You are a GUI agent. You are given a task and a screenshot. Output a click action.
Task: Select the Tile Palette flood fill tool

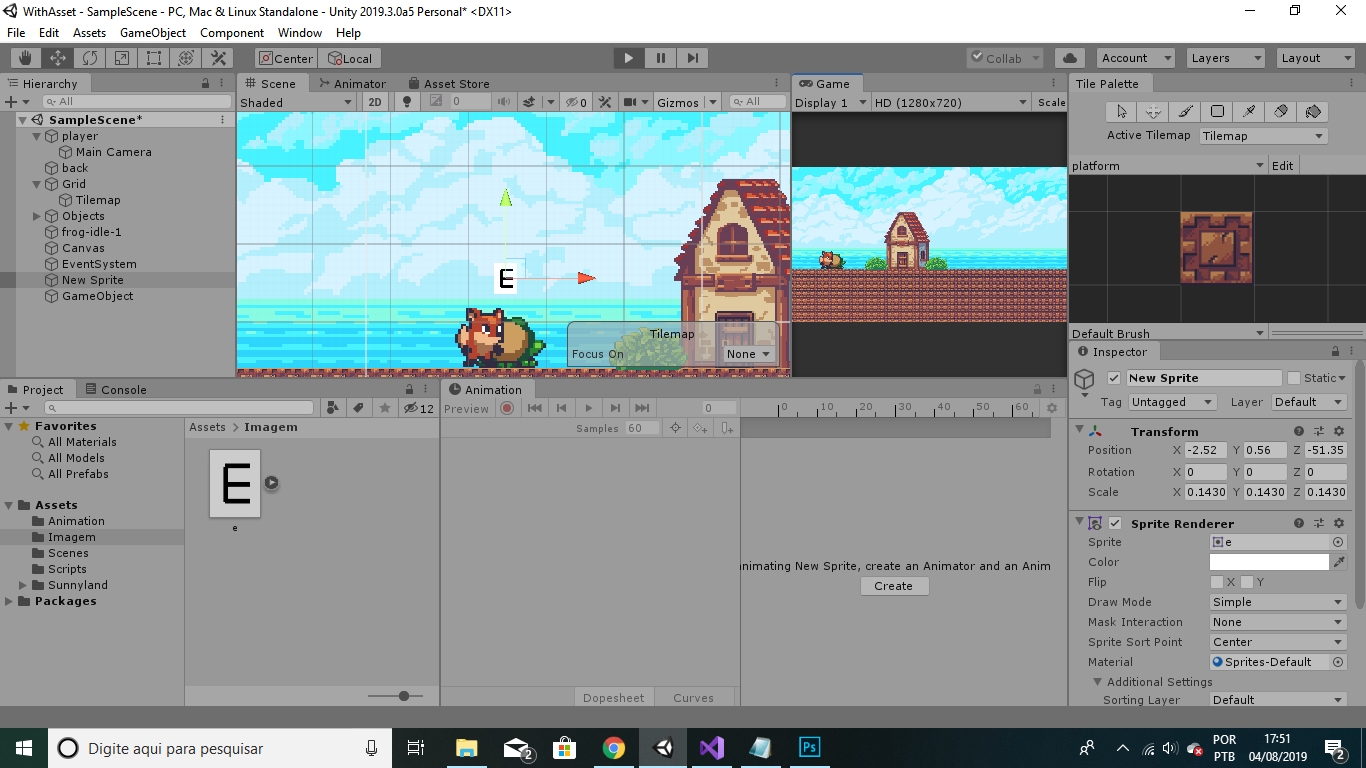(1314, 111)
